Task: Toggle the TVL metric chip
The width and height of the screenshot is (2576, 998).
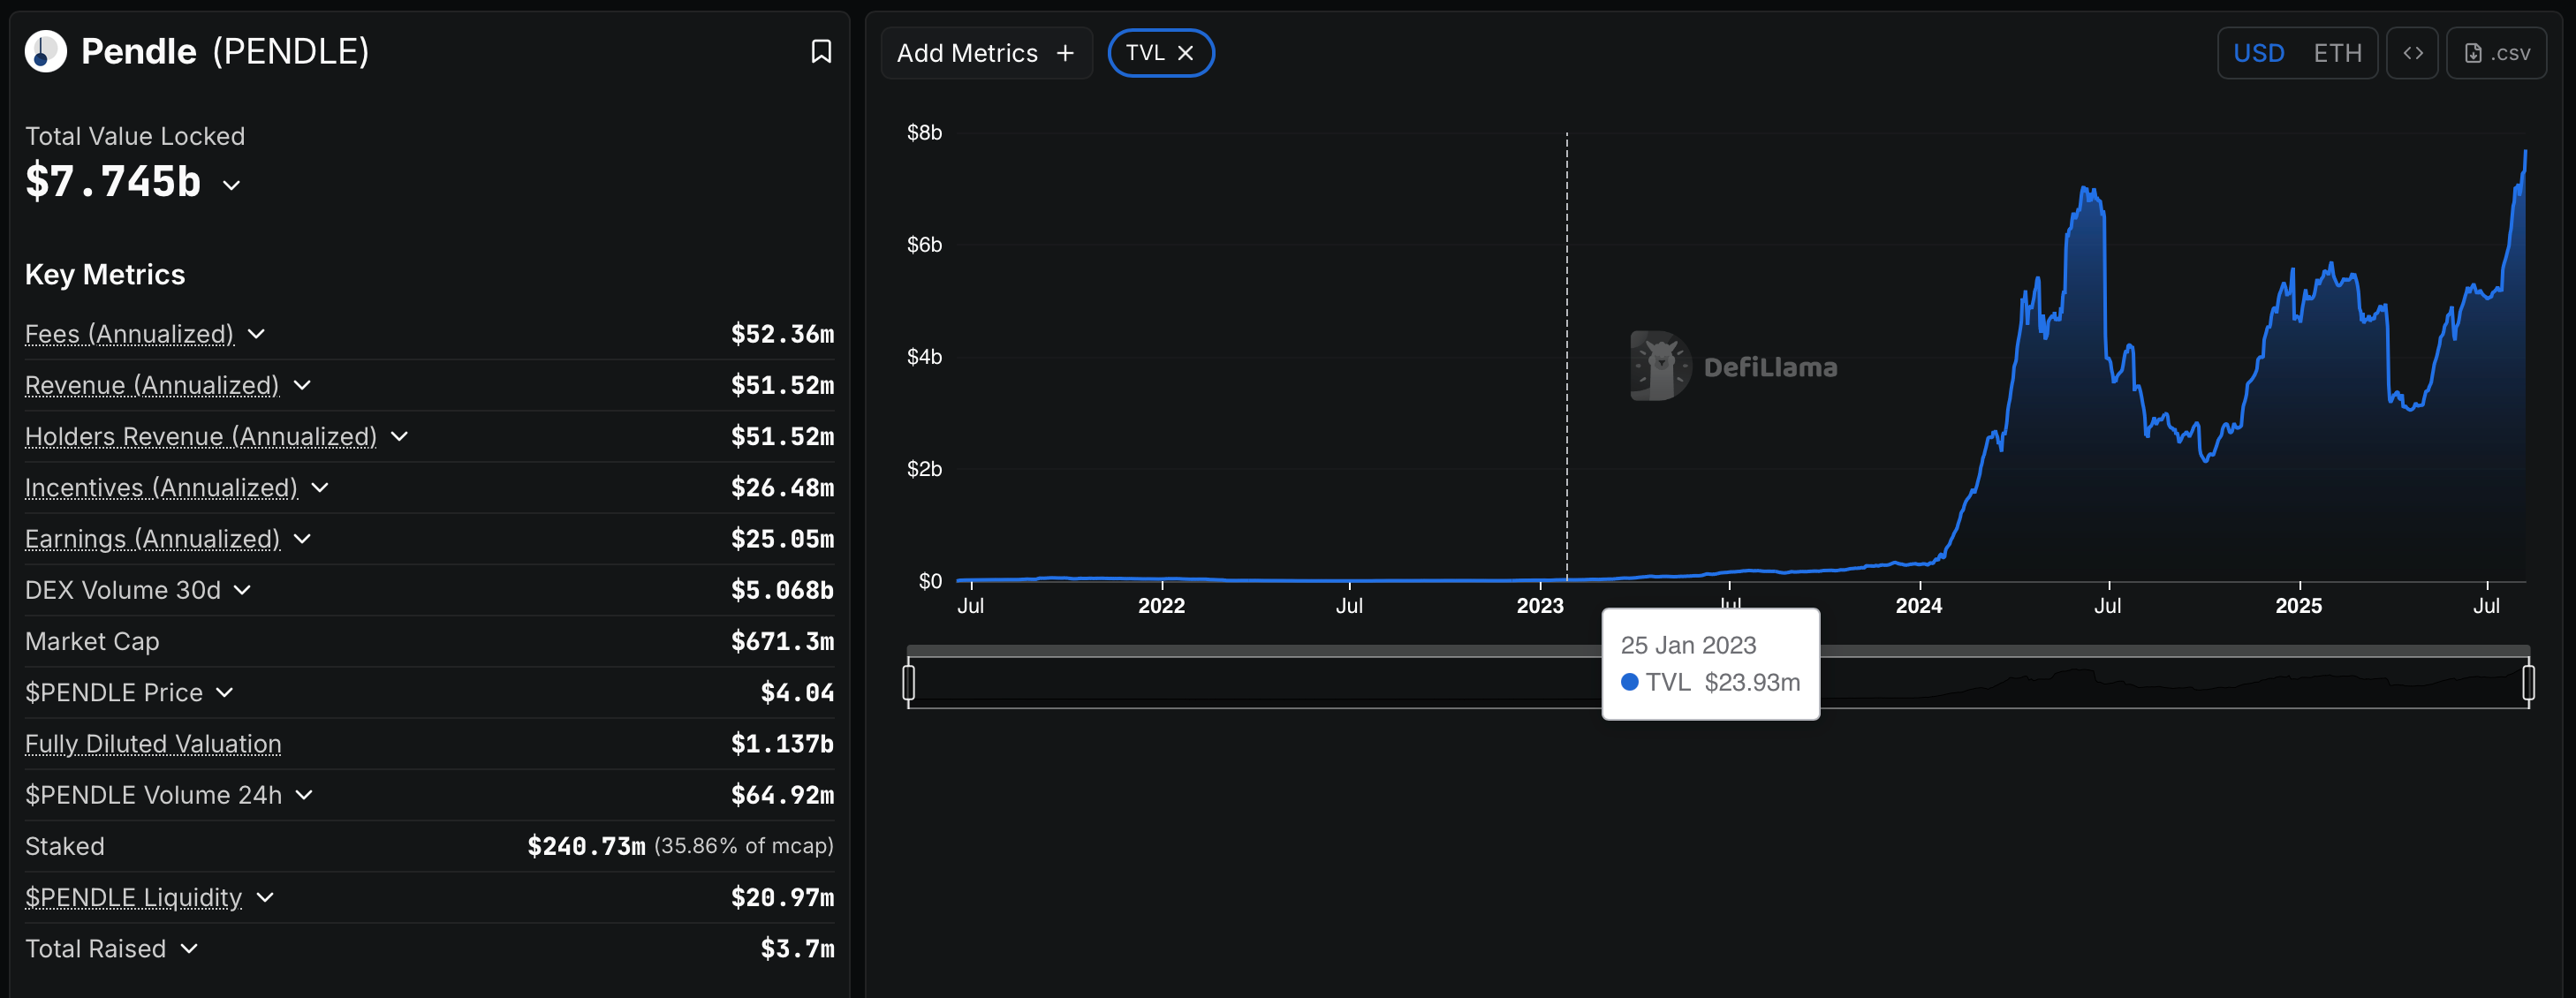Action: [x=1145, y=53]
